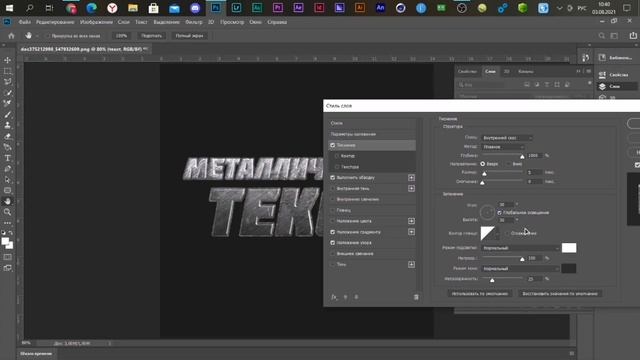Screen dimensions: 640x360
Task: Select the Вверх direction radio button
Action: (482, 164)
